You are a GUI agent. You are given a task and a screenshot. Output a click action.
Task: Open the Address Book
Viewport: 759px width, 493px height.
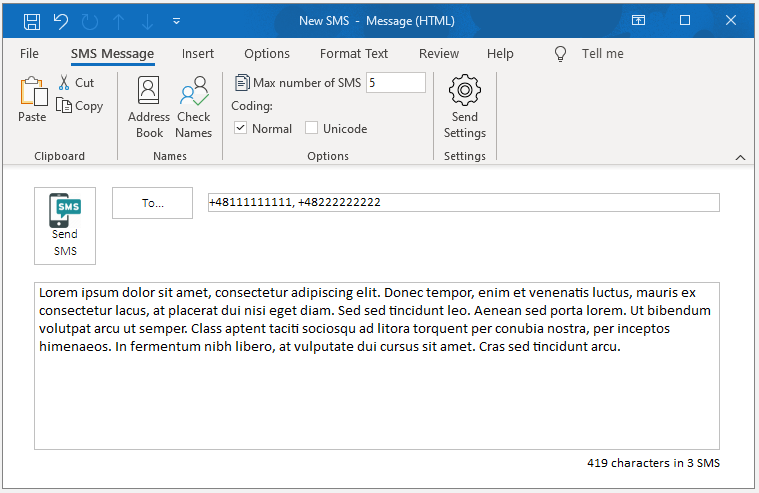point(149,107)
